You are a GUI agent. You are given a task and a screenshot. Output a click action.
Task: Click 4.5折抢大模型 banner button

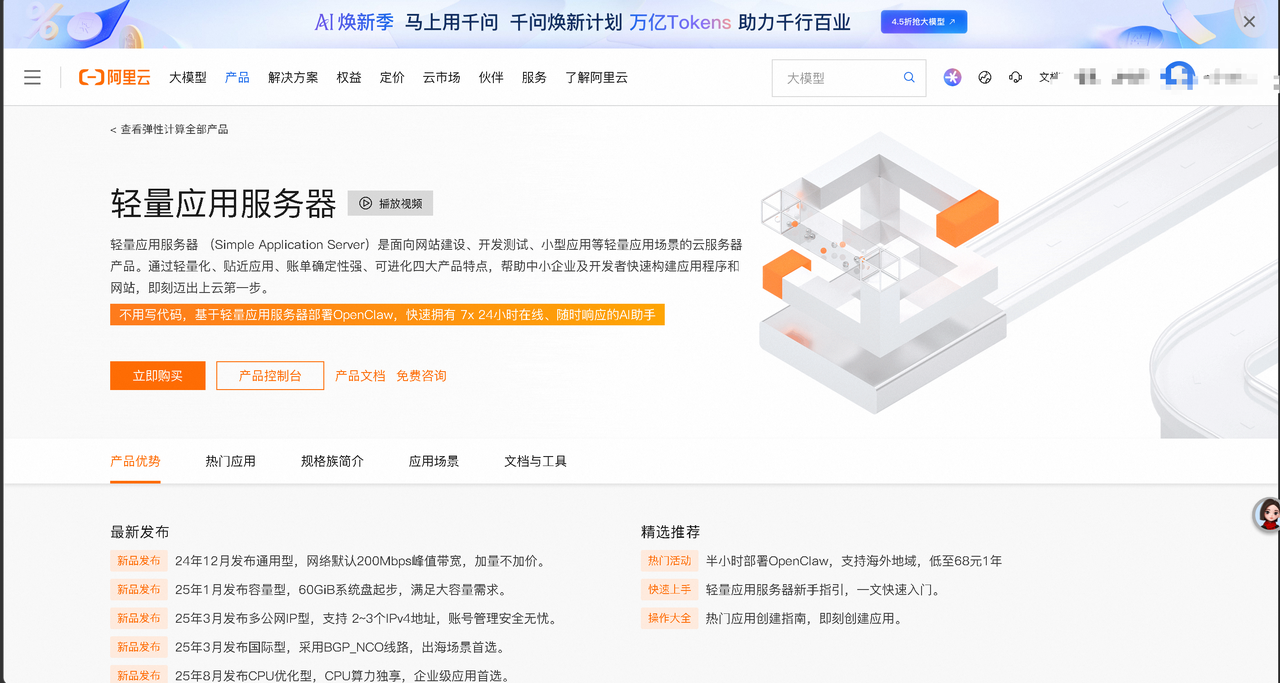(923, 21)
